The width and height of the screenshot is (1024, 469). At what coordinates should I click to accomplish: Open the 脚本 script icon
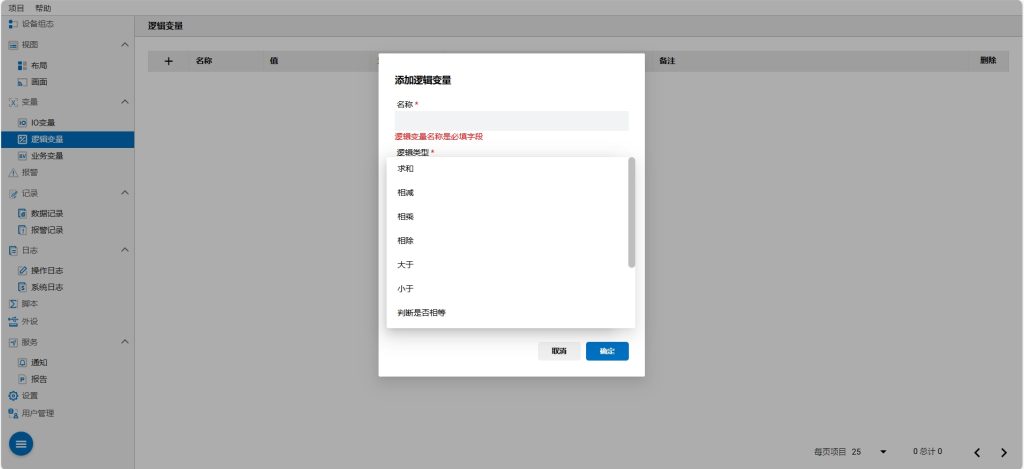click(x=13, y=304)
